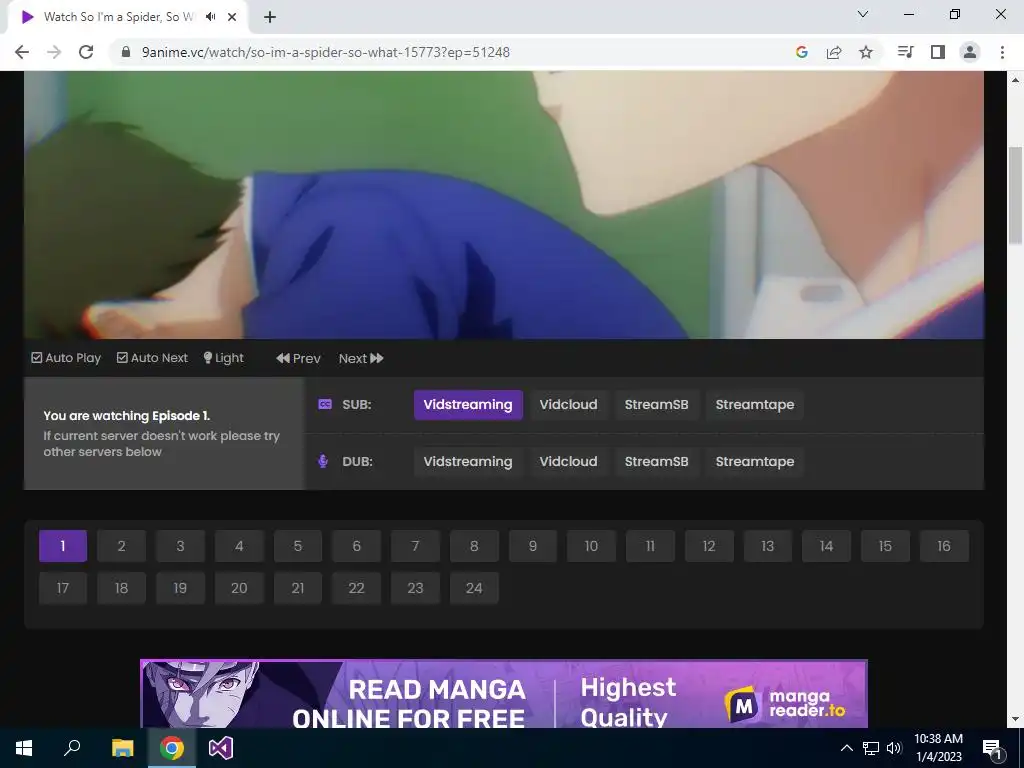Jump to episode 13
This screenshot has height=768, width=1024.
pyautogui.click(x=768, y=546)
